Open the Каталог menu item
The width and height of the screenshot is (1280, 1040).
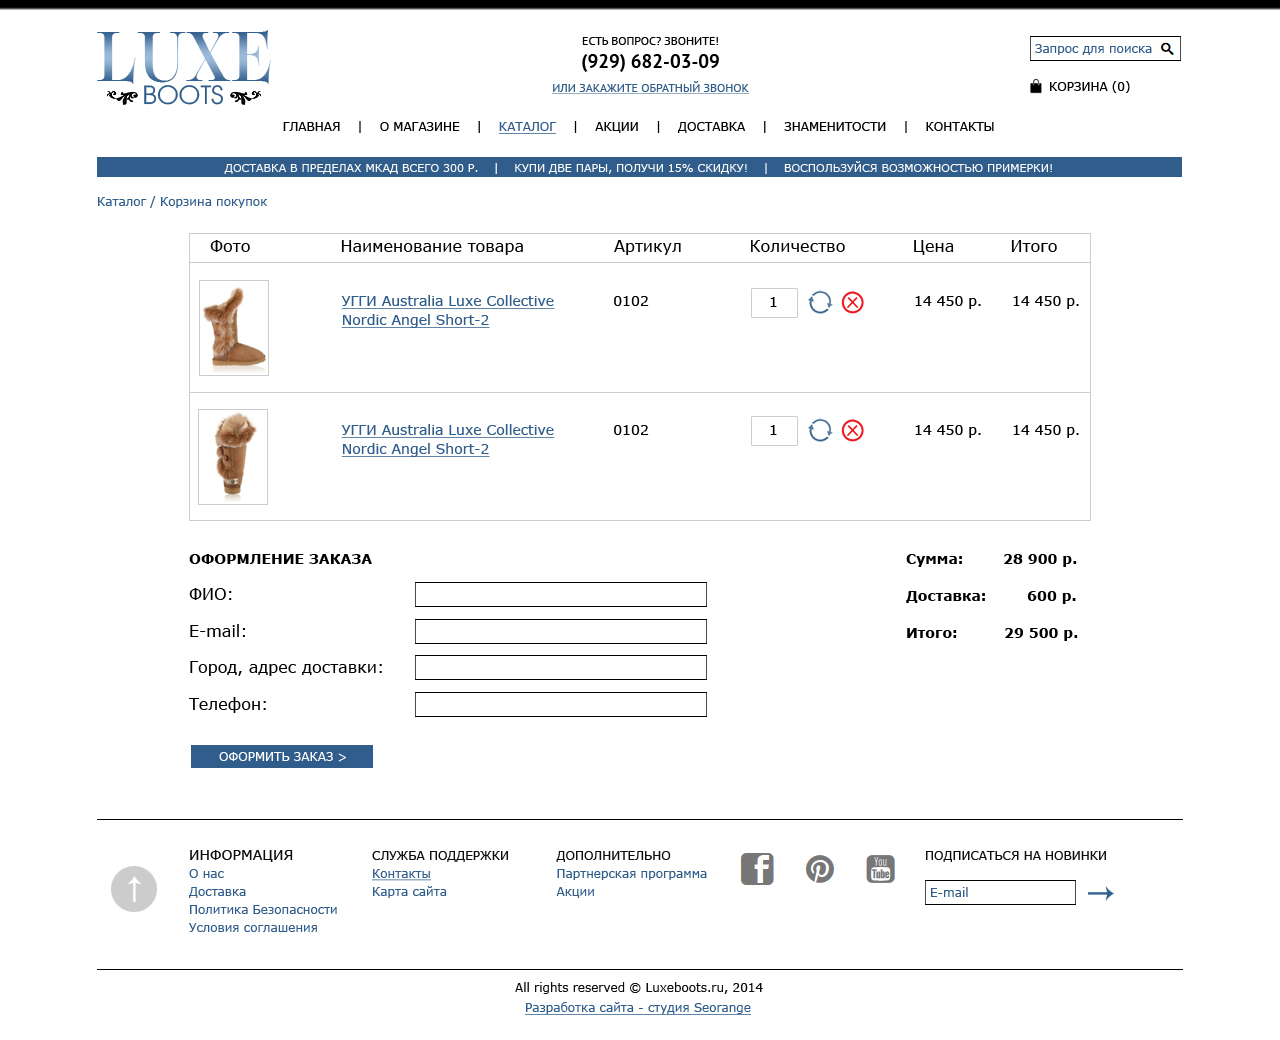(527, 127)
